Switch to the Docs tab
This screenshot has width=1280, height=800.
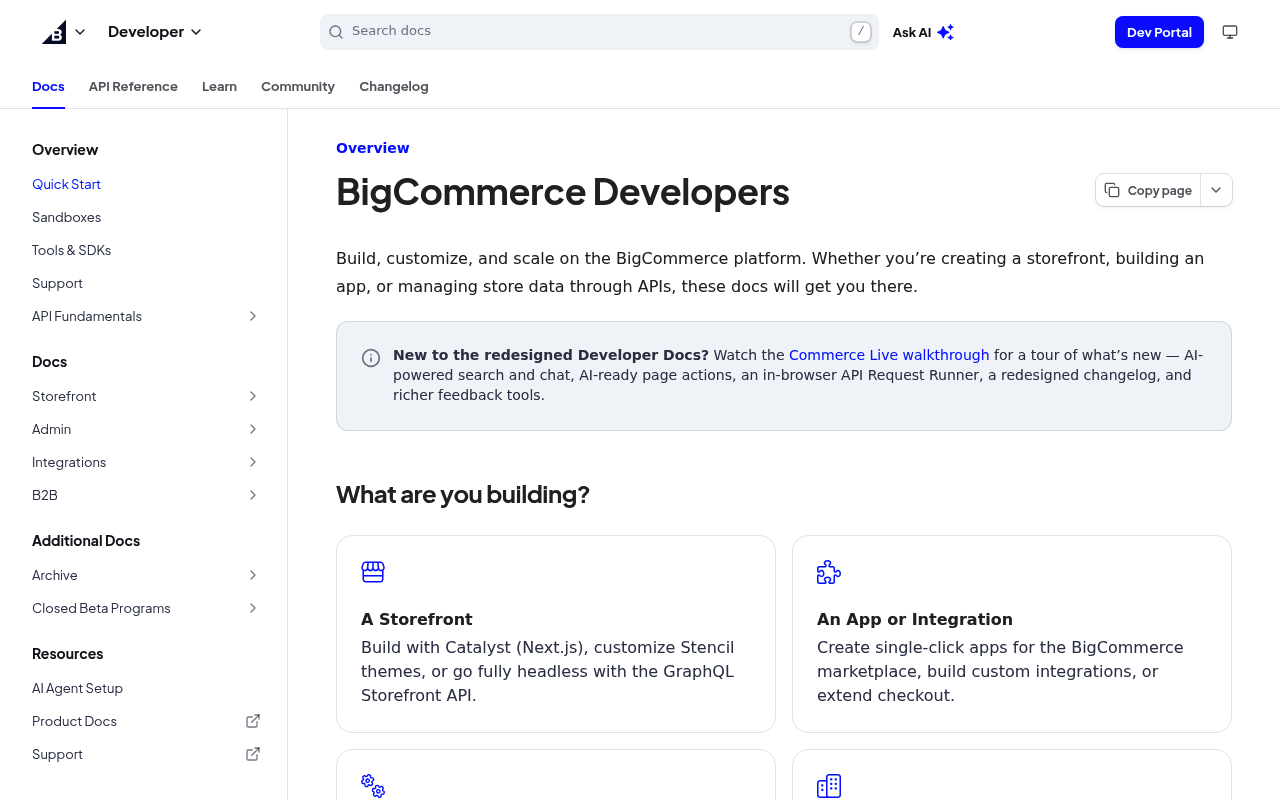click(x=48, y=87)
